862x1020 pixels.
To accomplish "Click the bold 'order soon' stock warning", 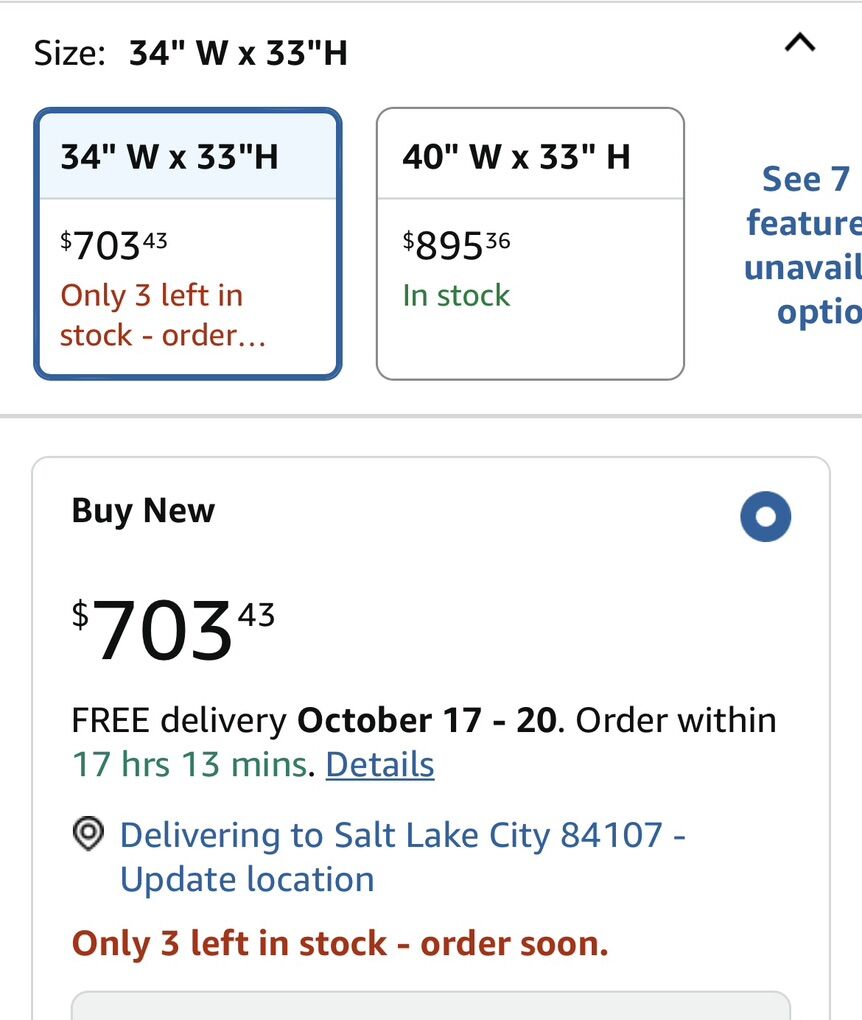I will tap(340, 943).
